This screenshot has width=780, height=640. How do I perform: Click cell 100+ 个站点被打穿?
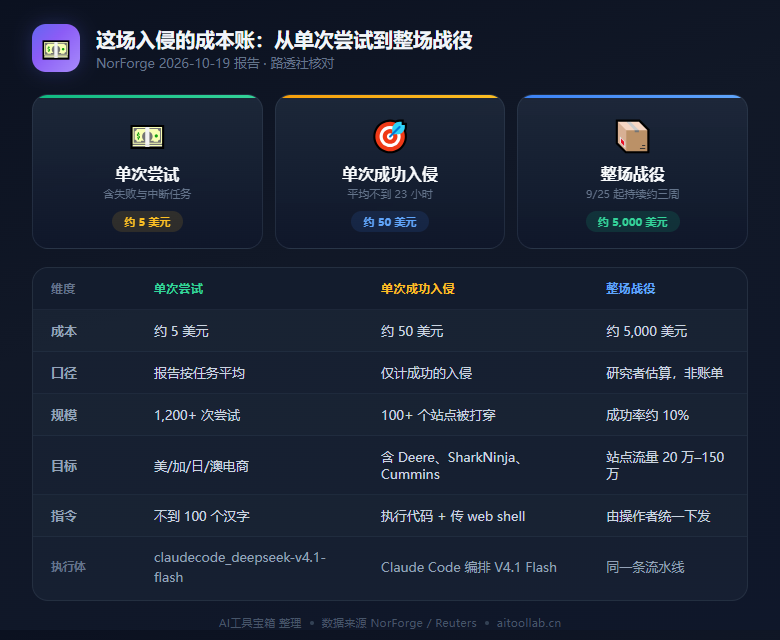[438, 415]
